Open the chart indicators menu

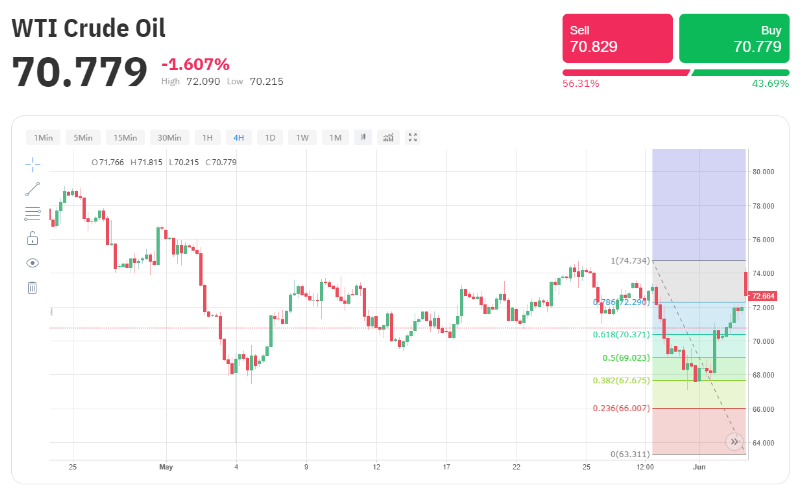[x=388, y=137]
